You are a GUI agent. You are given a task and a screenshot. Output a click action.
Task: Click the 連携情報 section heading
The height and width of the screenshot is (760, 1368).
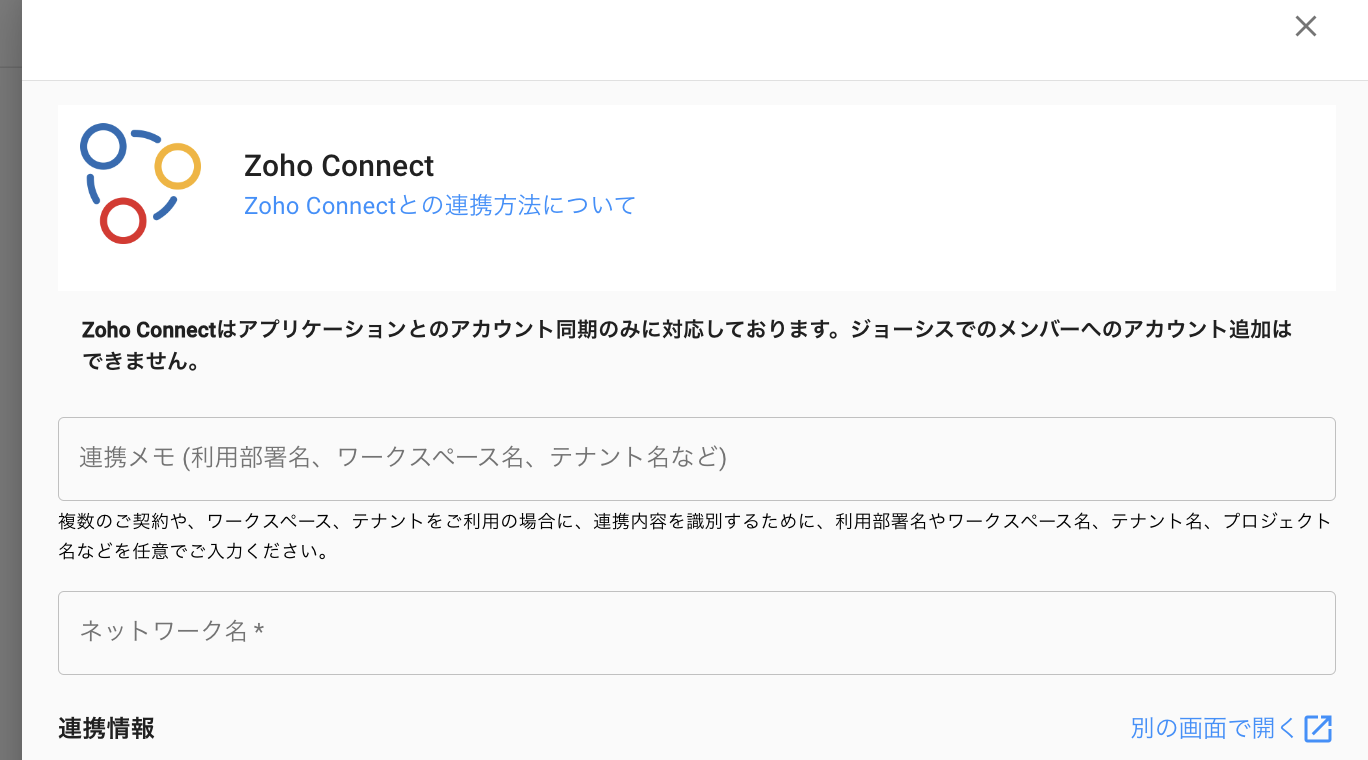coord(106,728)
